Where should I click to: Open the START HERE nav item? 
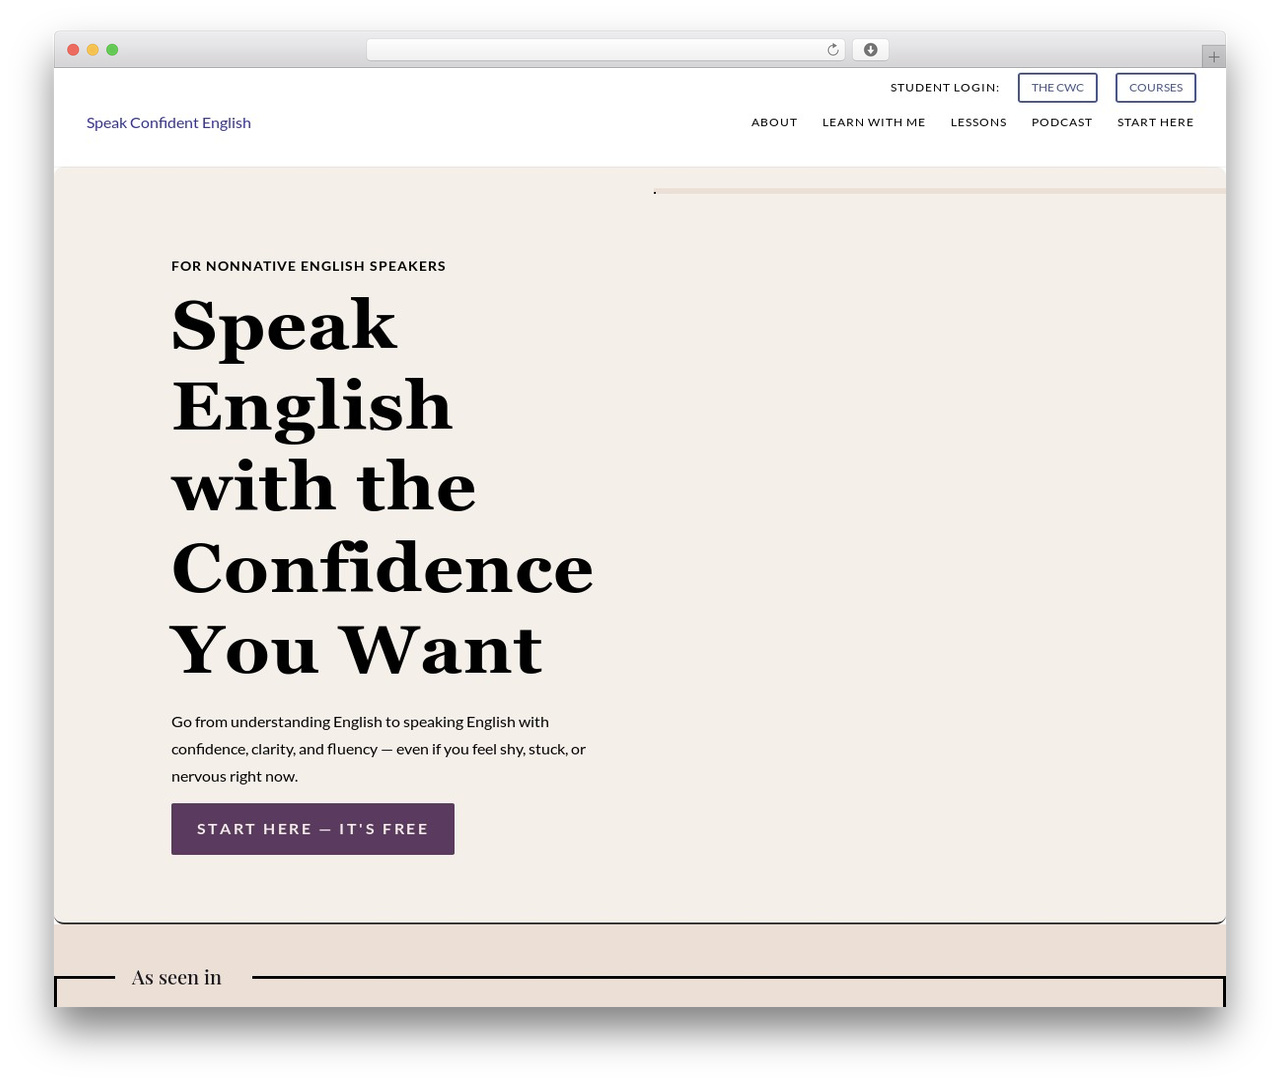(x=1155, y=122)
